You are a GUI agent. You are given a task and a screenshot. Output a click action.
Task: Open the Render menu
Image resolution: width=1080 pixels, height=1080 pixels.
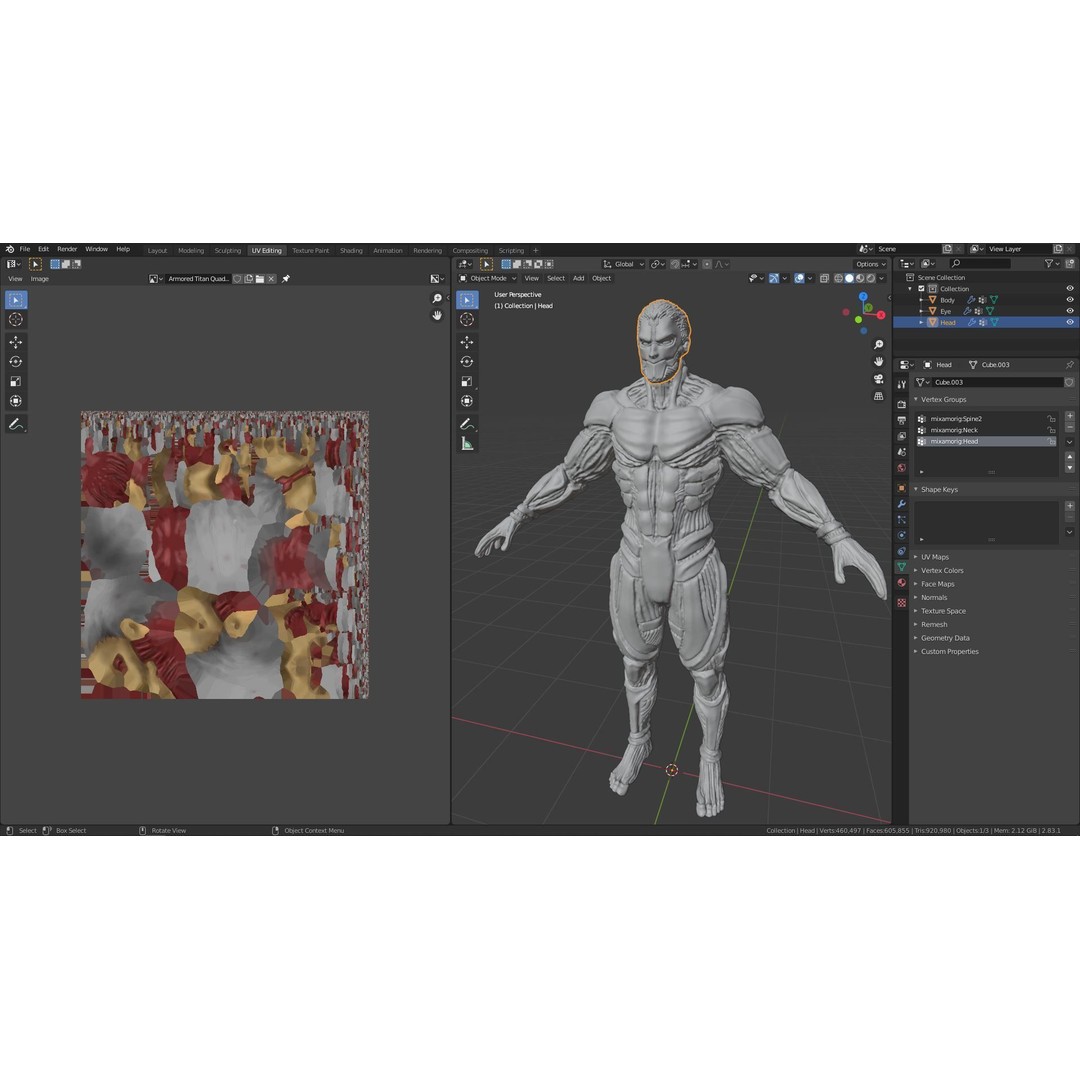point(67,249)
